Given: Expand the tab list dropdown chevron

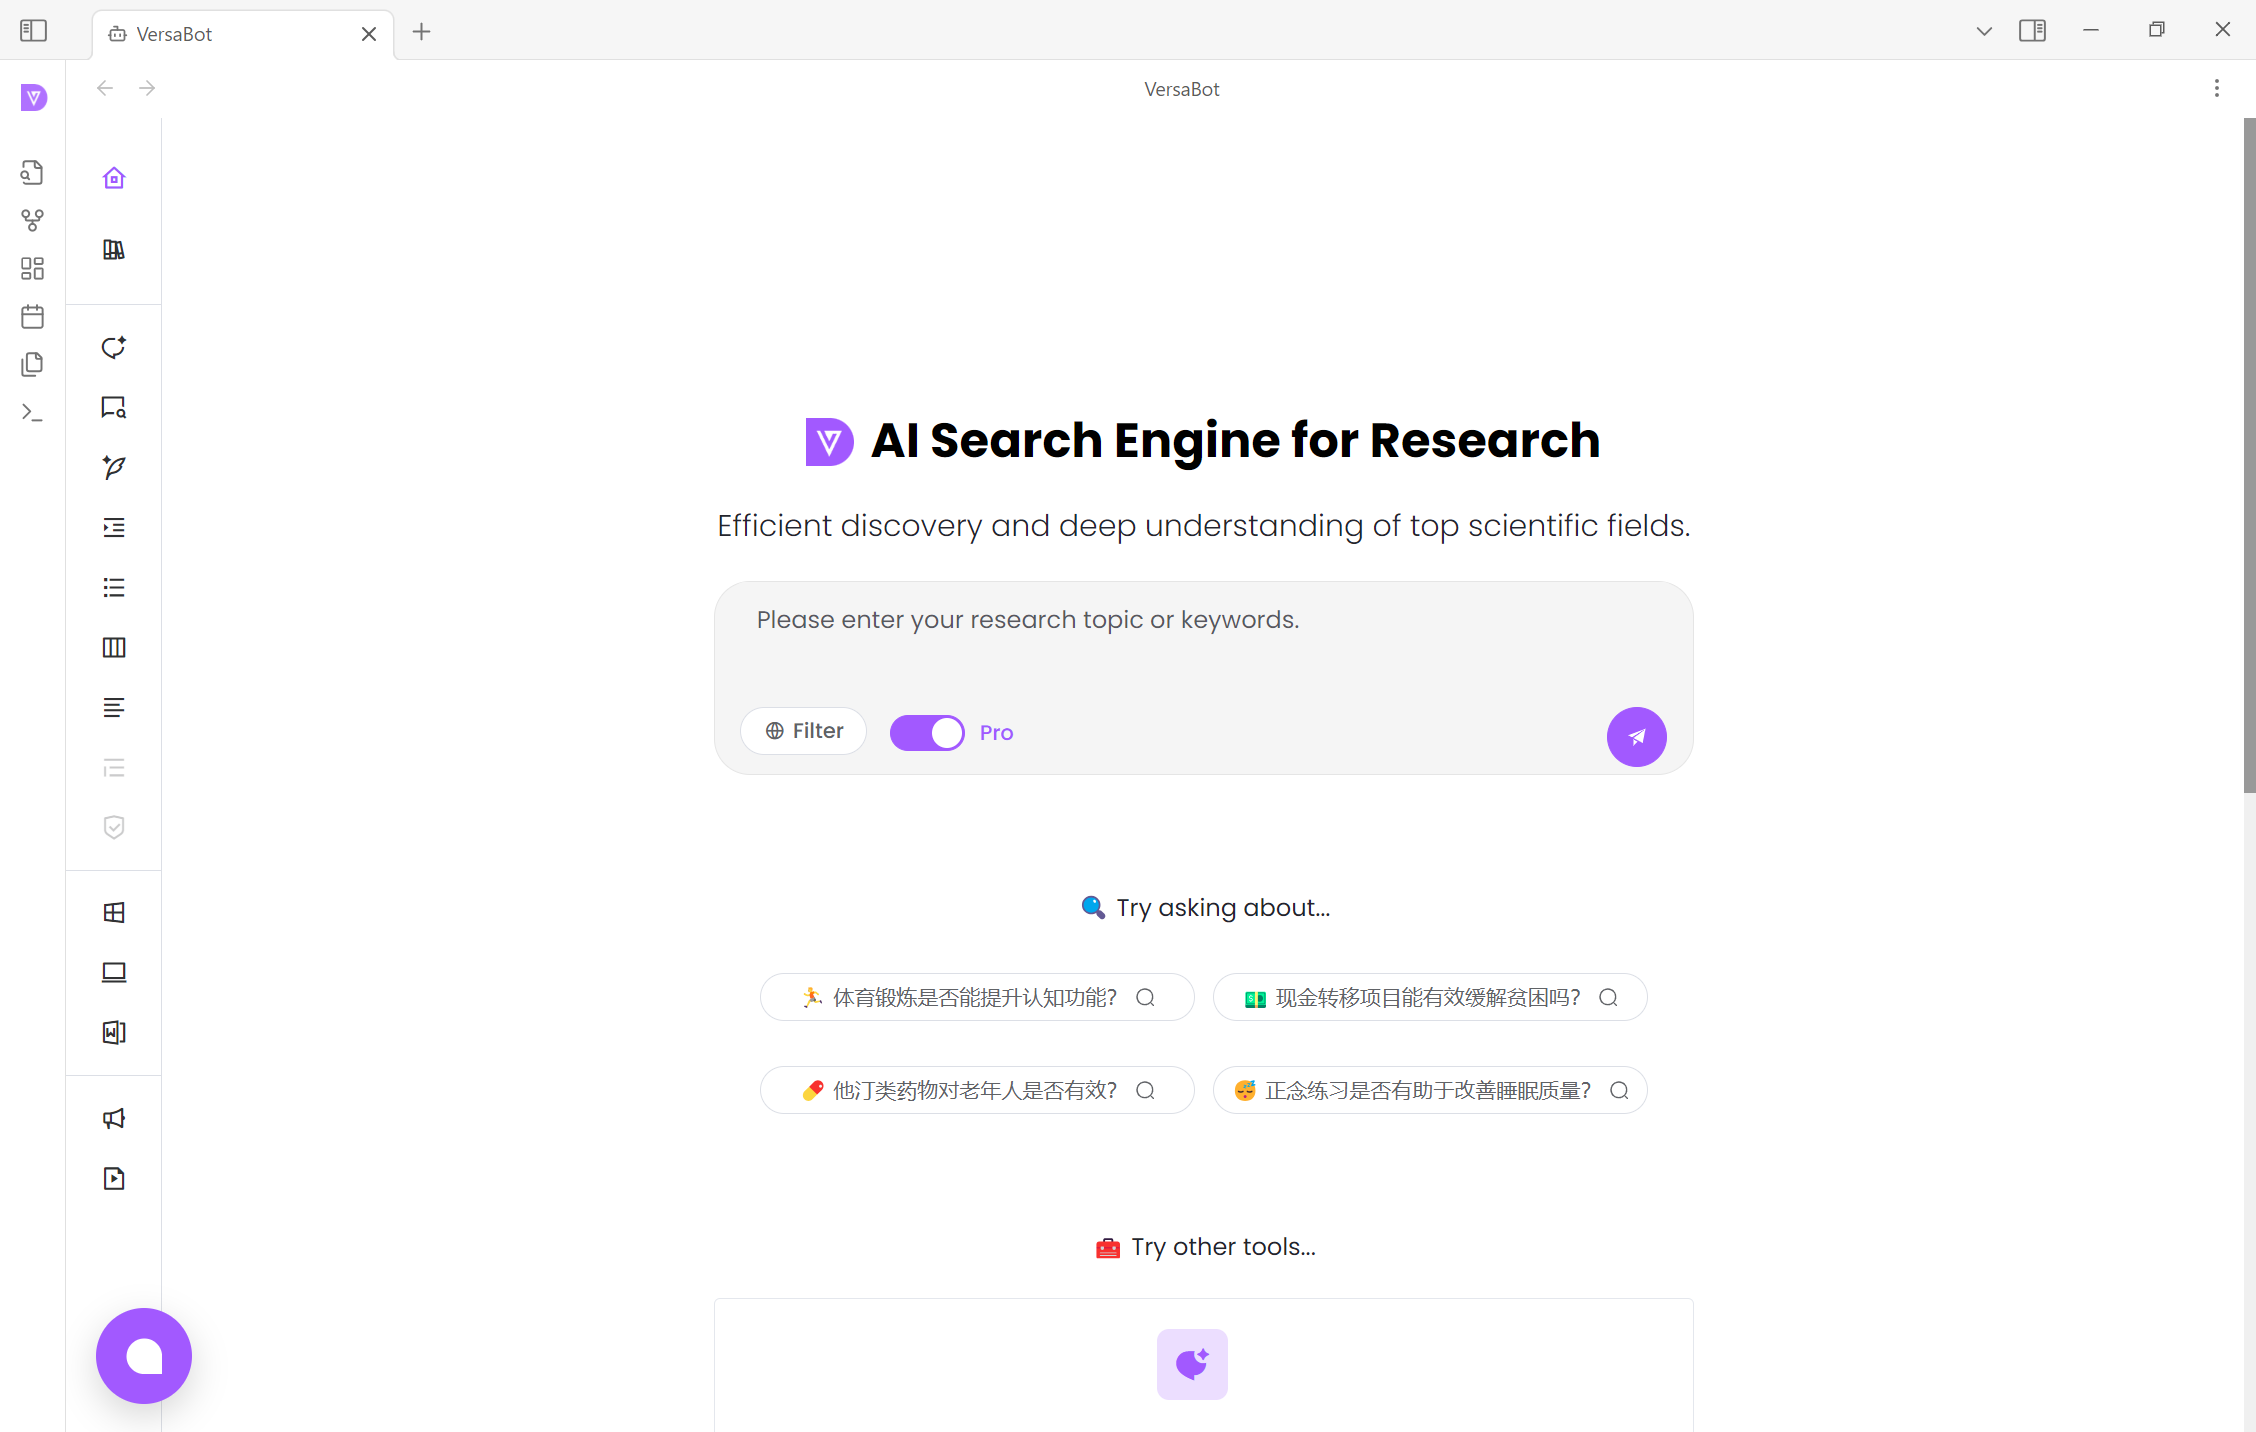Looking at the screenshot, I should (x=1984, y=31).
